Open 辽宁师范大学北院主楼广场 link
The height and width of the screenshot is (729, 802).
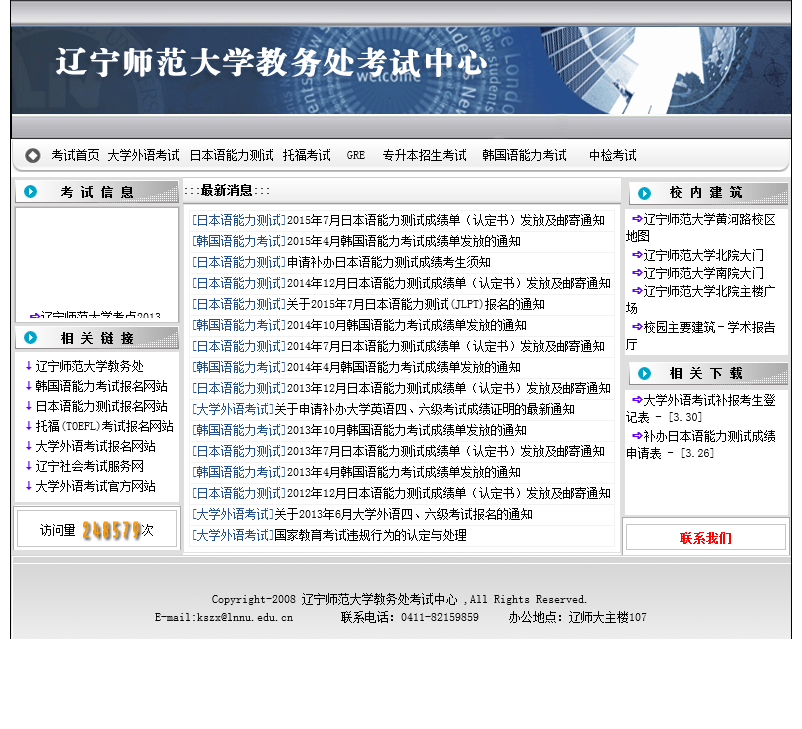(x=701, y=299)
